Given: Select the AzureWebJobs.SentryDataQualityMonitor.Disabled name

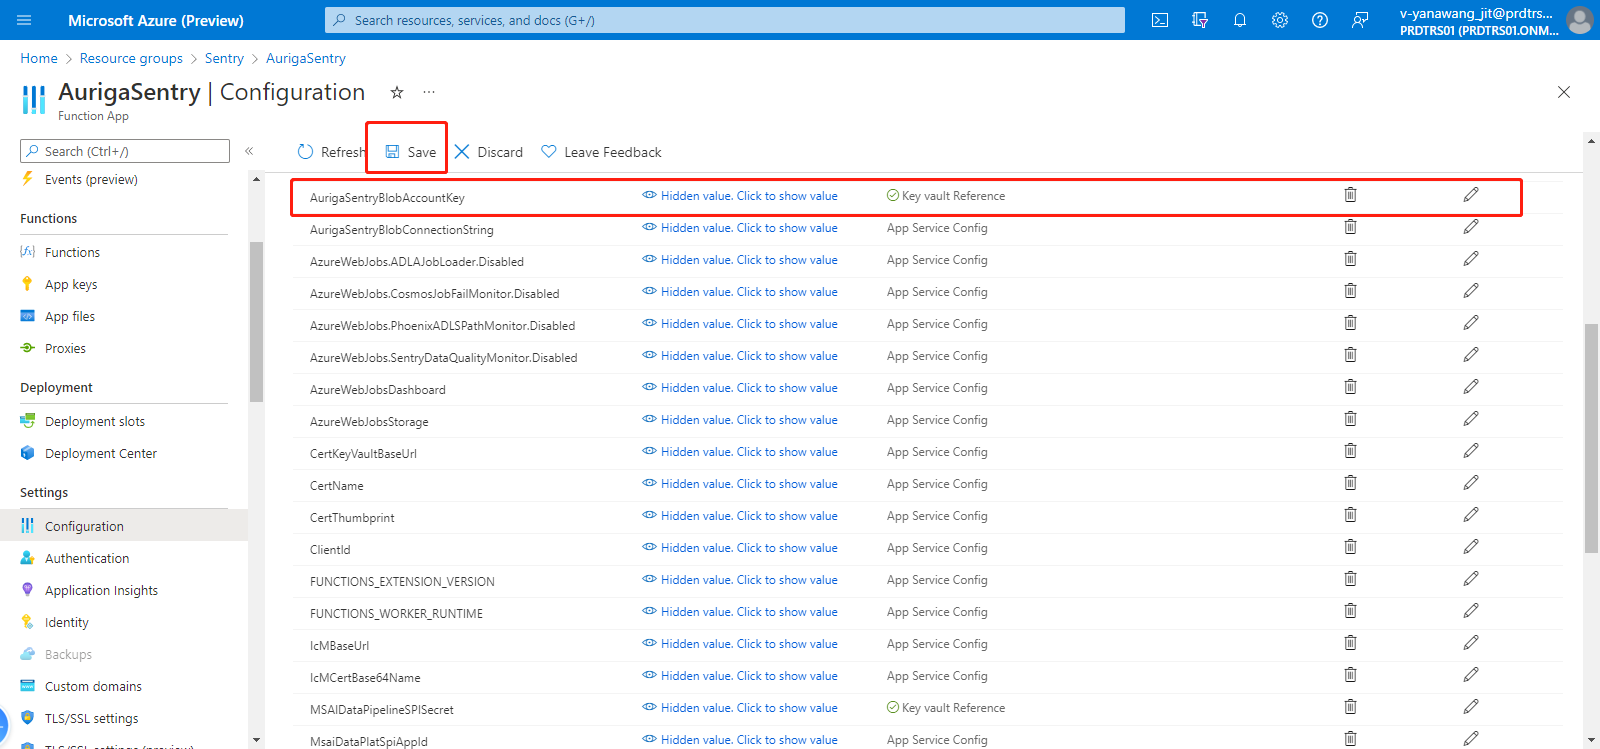Looking at the screenshot, I should (x=443, y=358).
